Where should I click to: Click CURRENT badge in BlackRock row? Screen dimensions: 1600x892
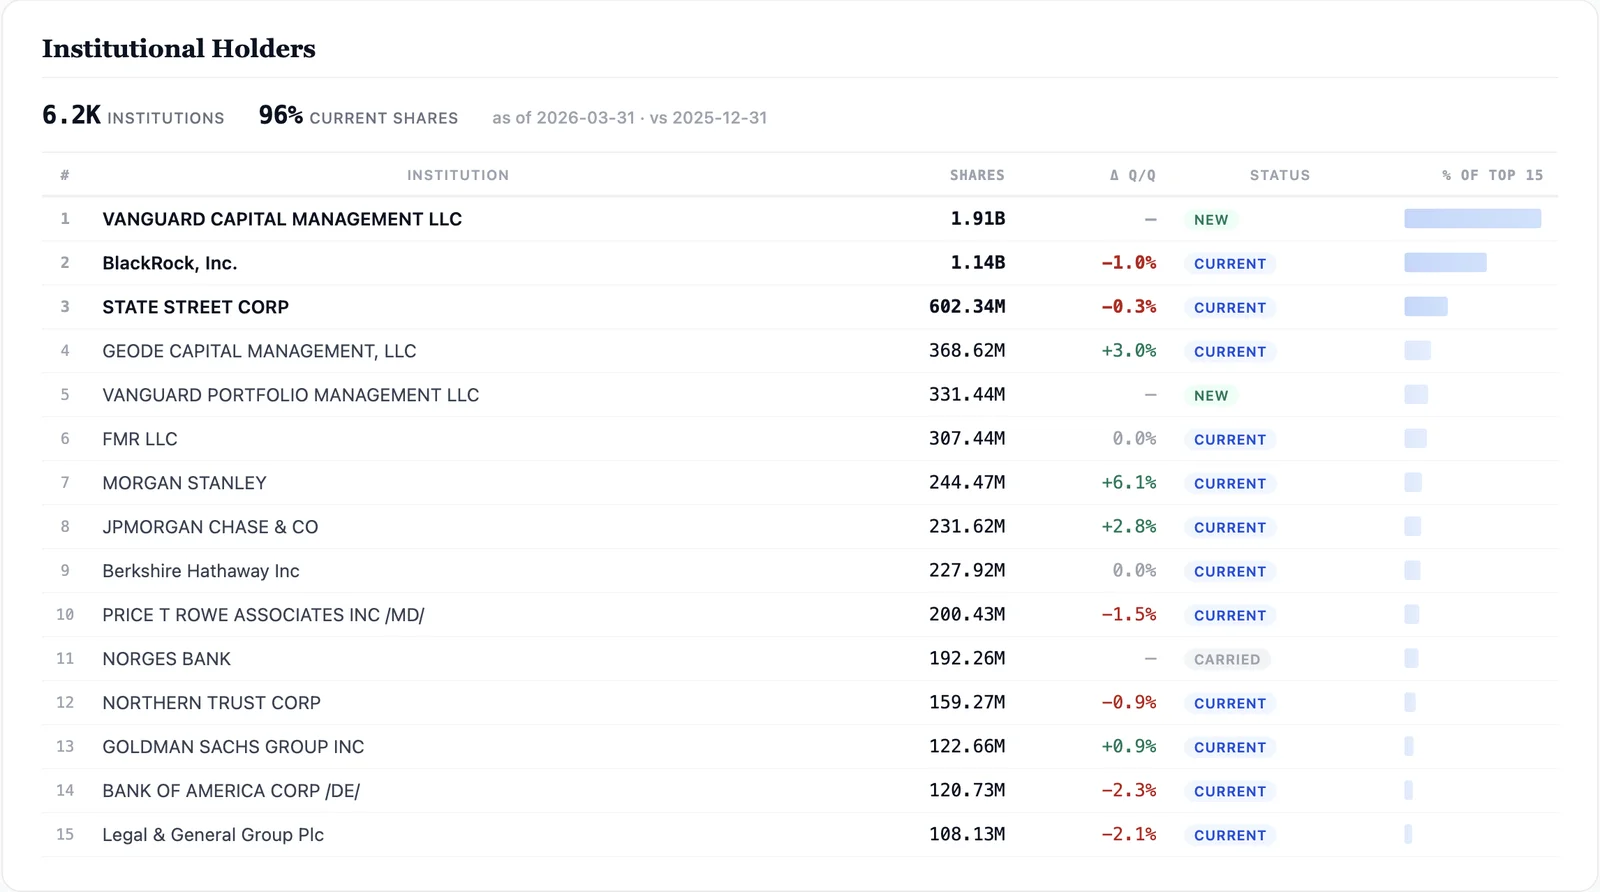coord(1230,264)
